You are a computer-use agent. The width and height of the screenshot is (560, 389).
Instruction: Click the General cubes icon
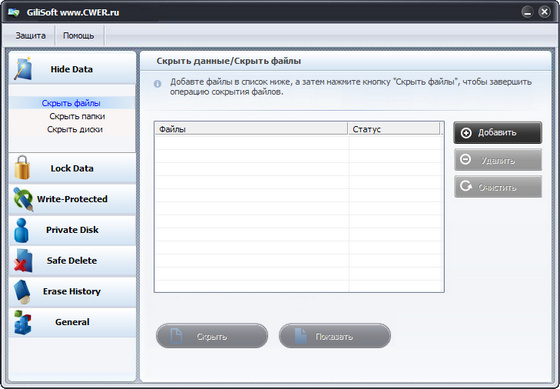tap(23, 322)
